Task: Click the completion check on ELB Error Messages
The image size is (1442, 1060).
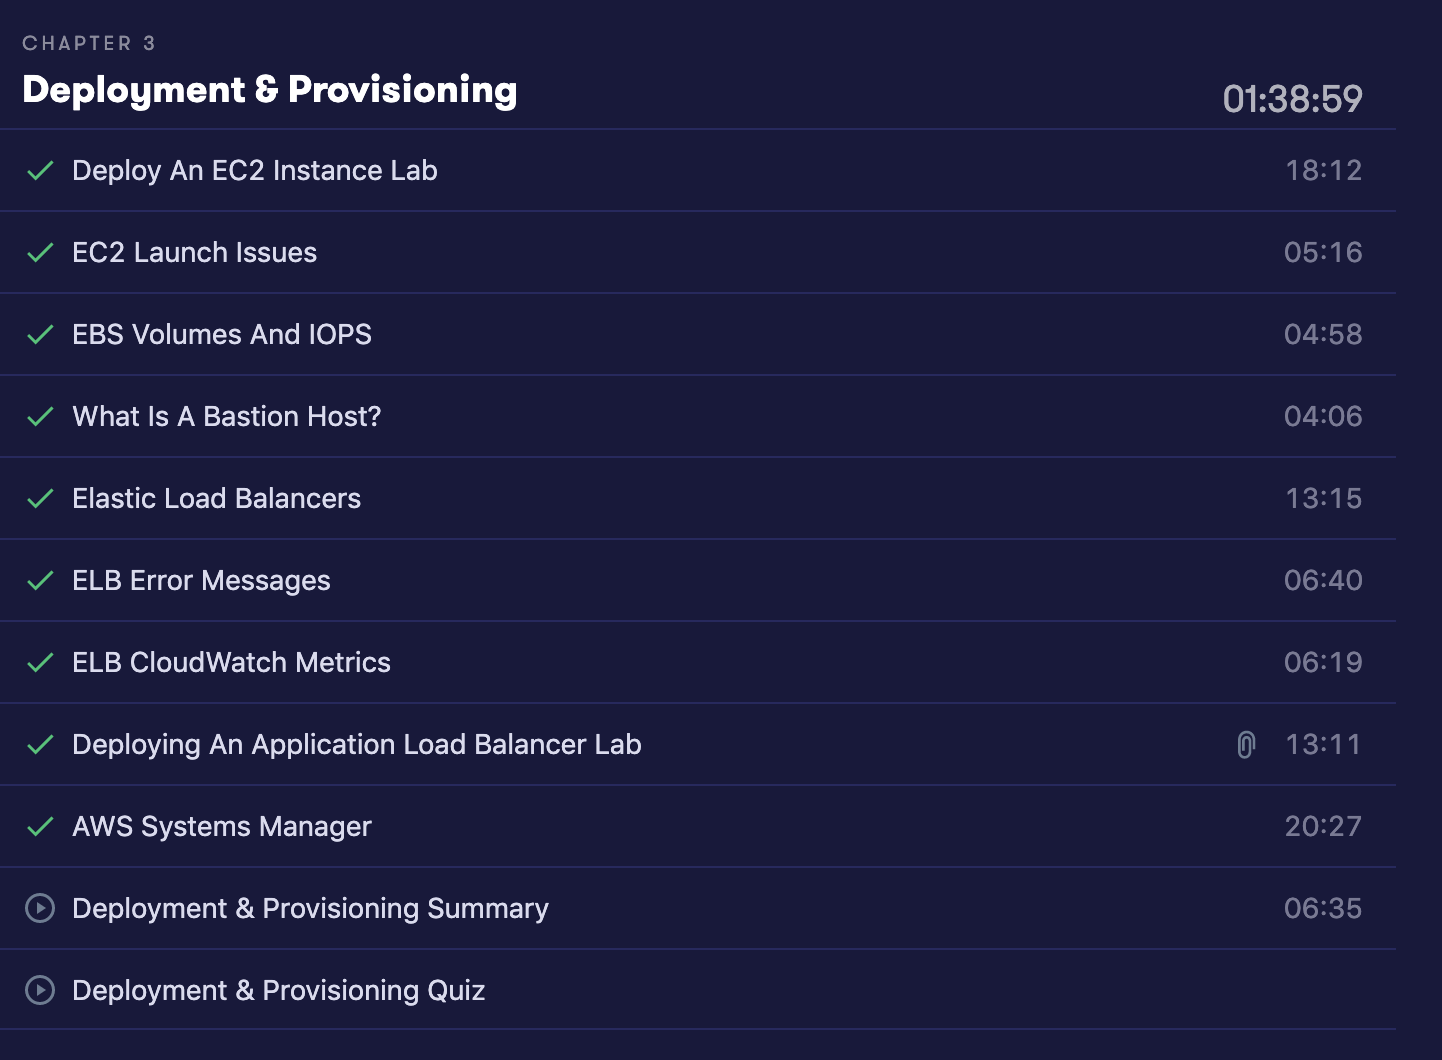Action: tap(40, 581)
